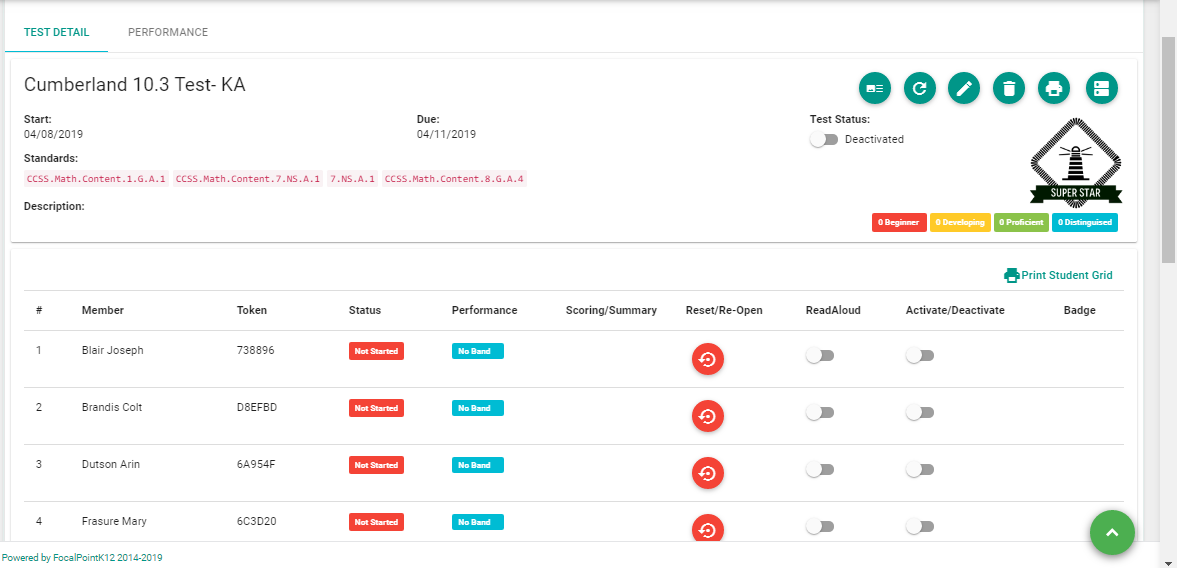Enable ReadAloud for Frasure Mary
This screenshot has width=1177, height=568.
[x=820, y=527]
